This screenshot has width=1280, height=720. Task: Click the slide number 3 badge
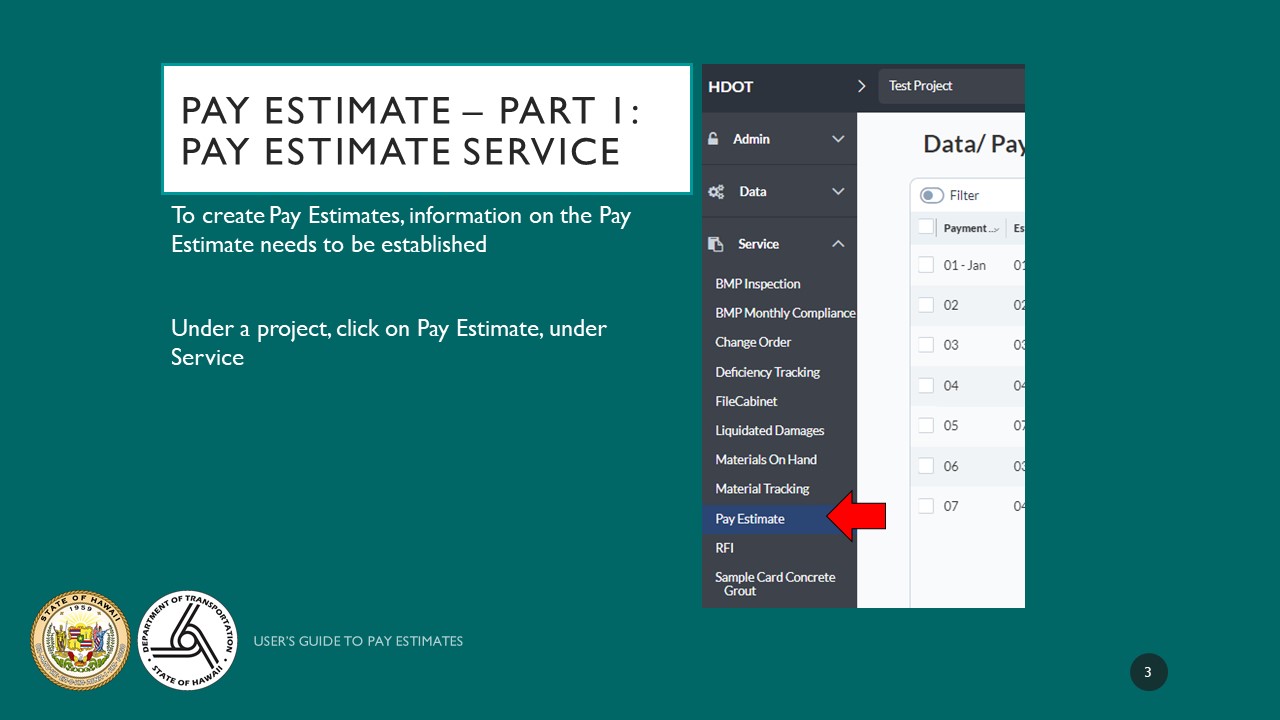coord(1148,672)
